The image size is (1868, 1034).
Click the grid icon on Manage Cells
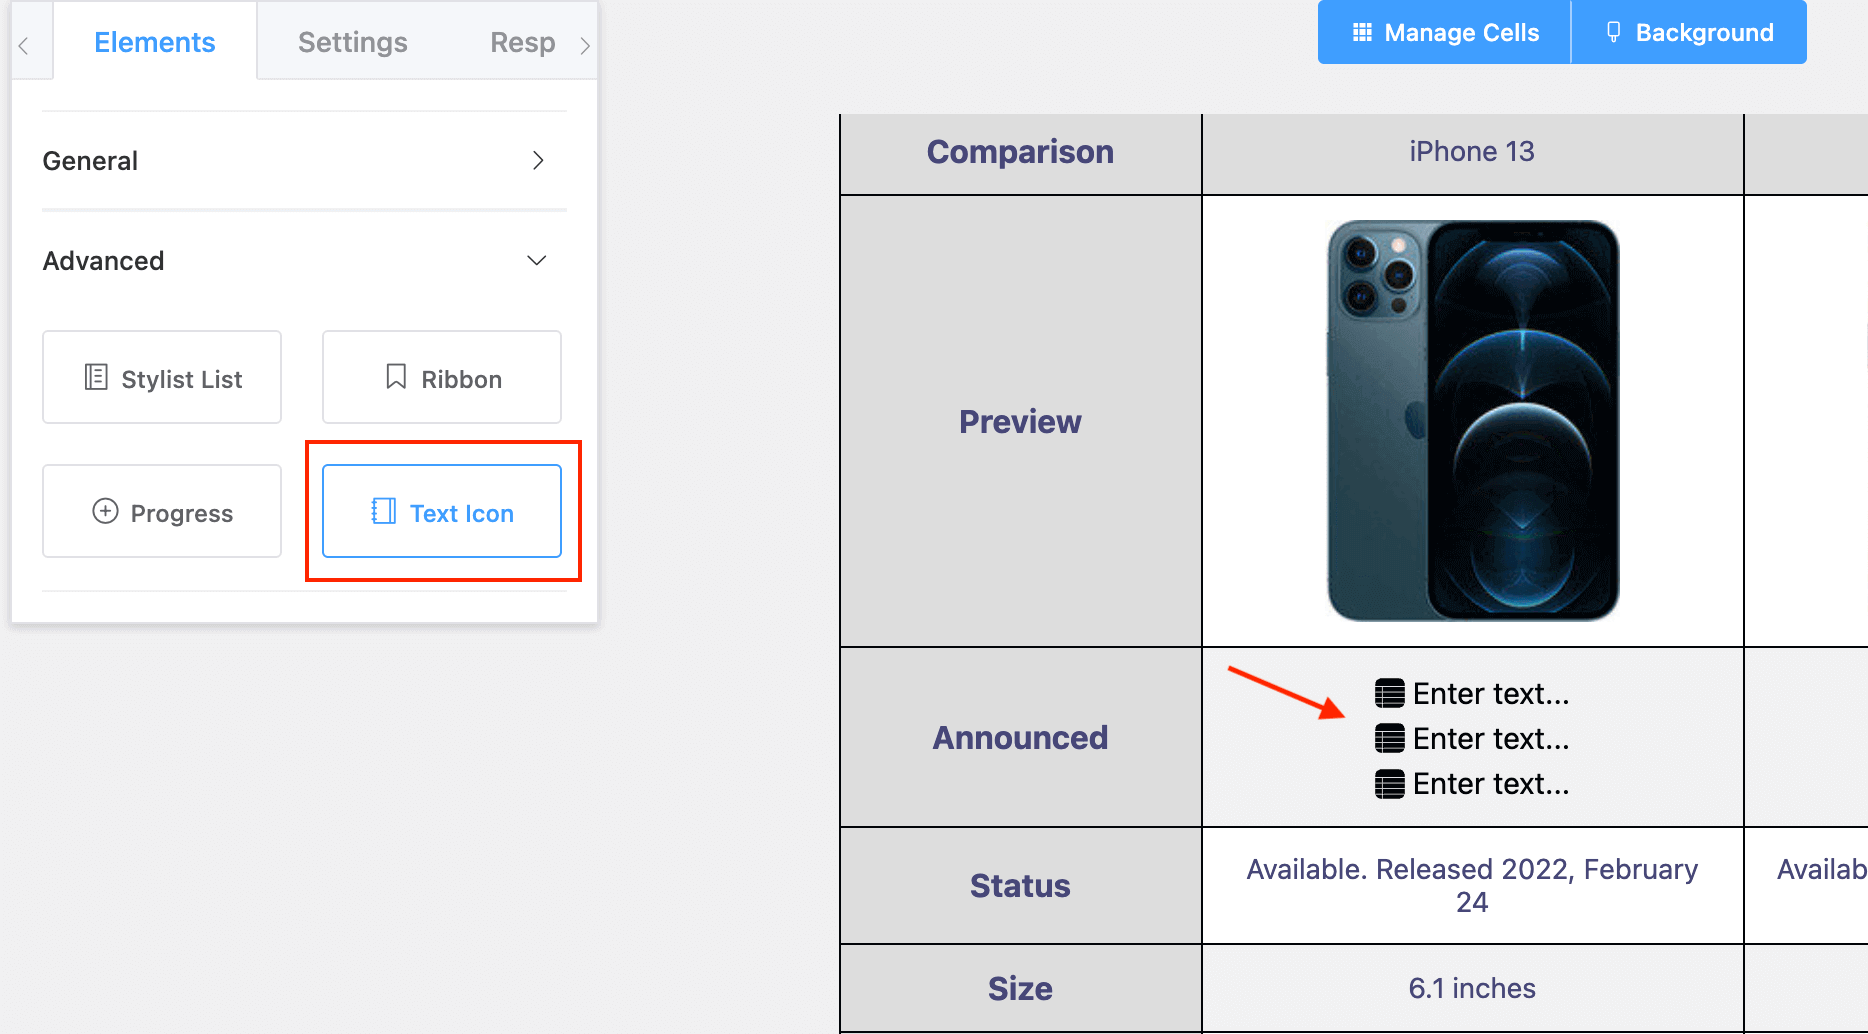(x=1361, y=32)
